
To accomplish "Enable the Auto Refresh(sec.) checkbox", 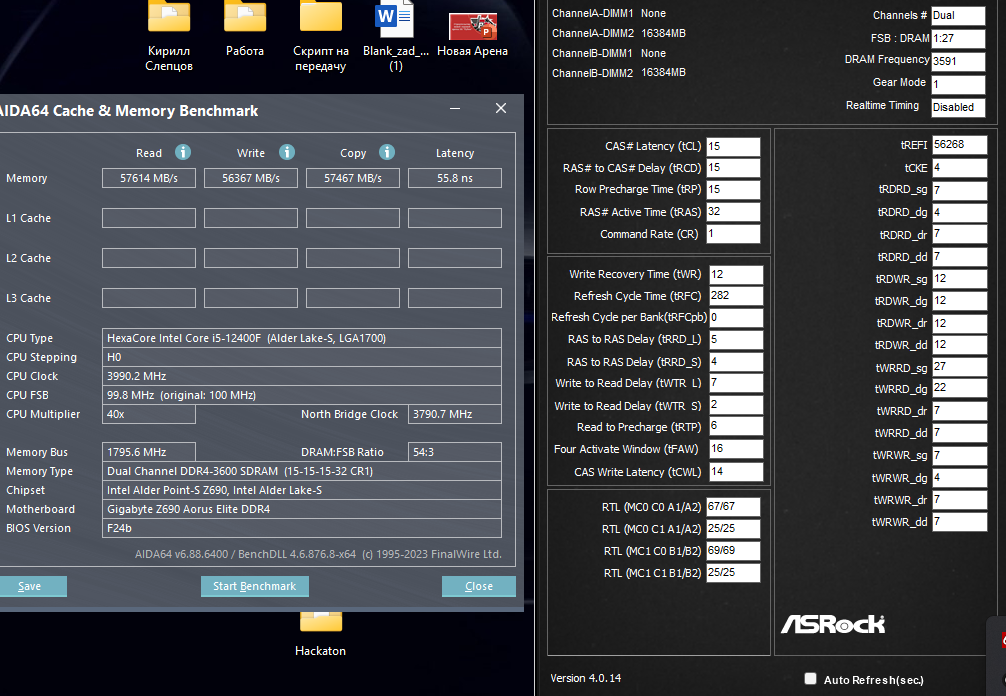I will tap(811, 679).
